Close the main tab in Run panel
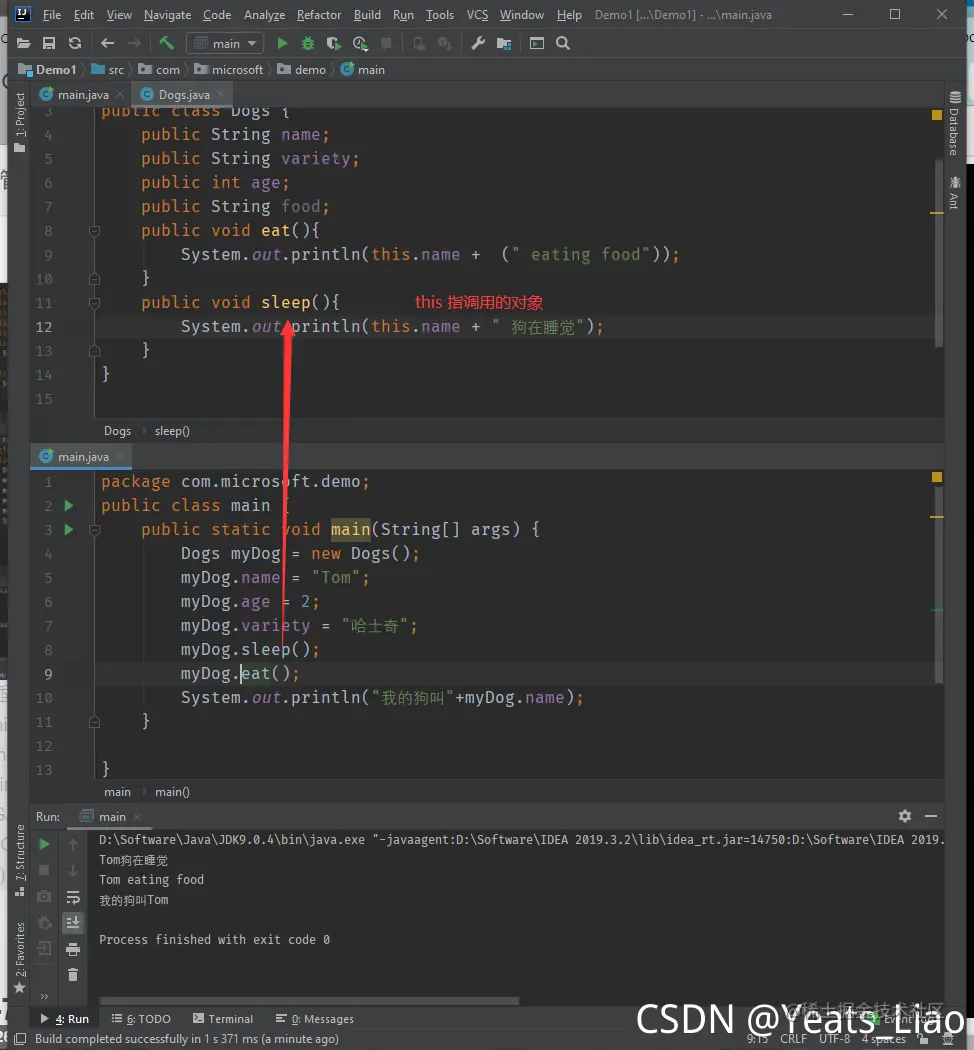 pos(137,817)
